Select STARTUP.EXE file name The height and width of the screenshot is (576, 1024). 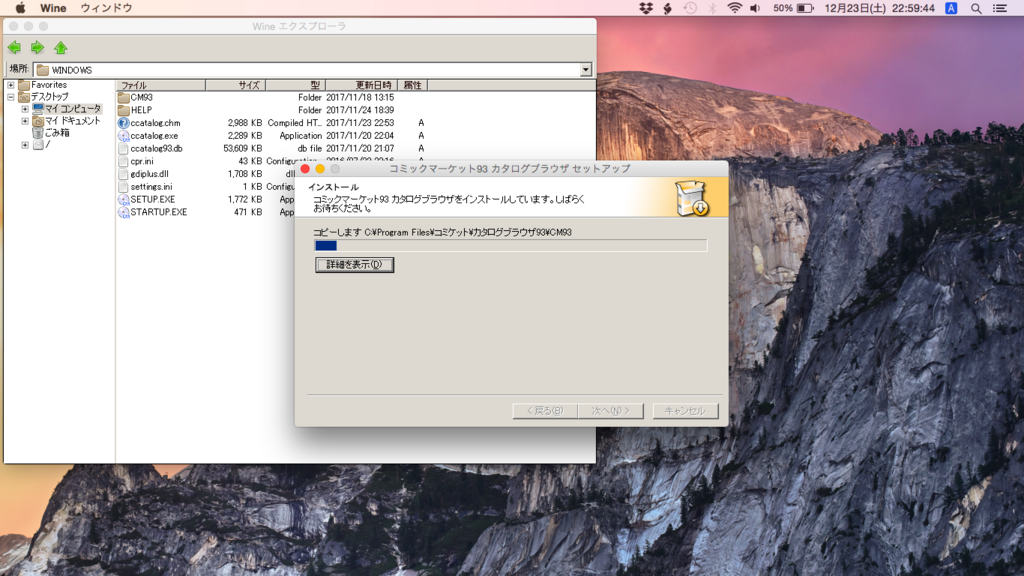click(x=159, y=212)
